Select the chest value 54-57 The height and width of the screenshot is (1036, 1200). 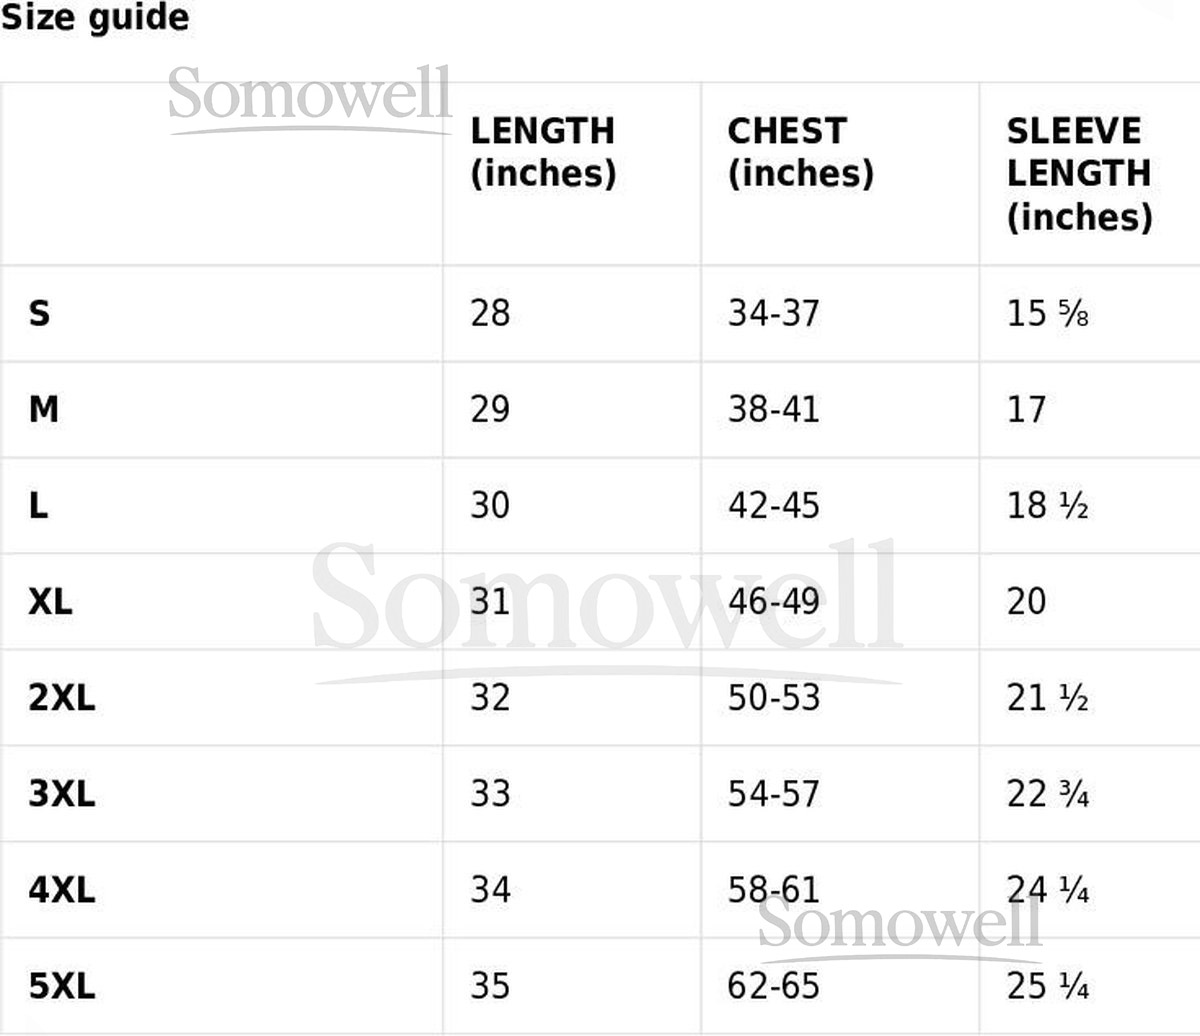point(773,794)
